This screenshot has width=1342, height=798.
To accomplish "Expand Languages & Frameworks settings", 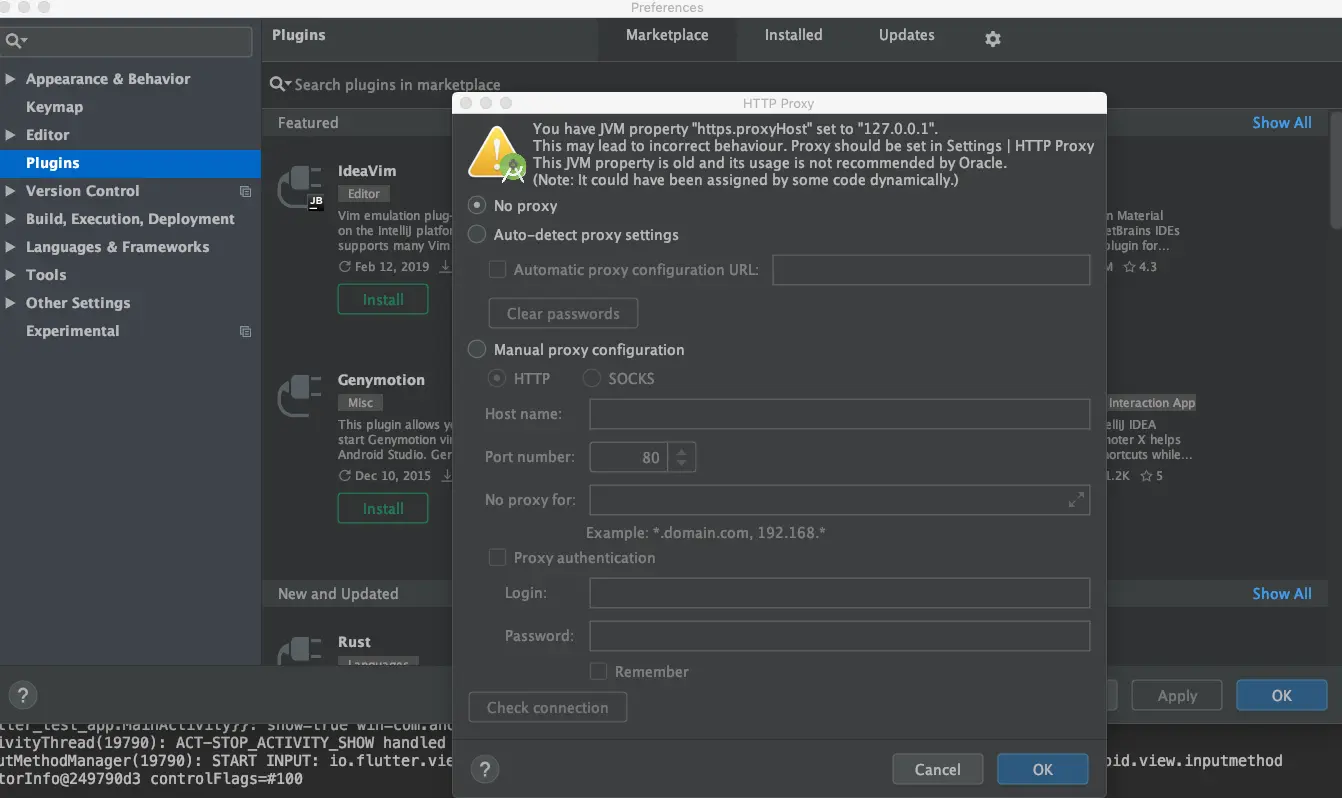I will tap(10, 247).
